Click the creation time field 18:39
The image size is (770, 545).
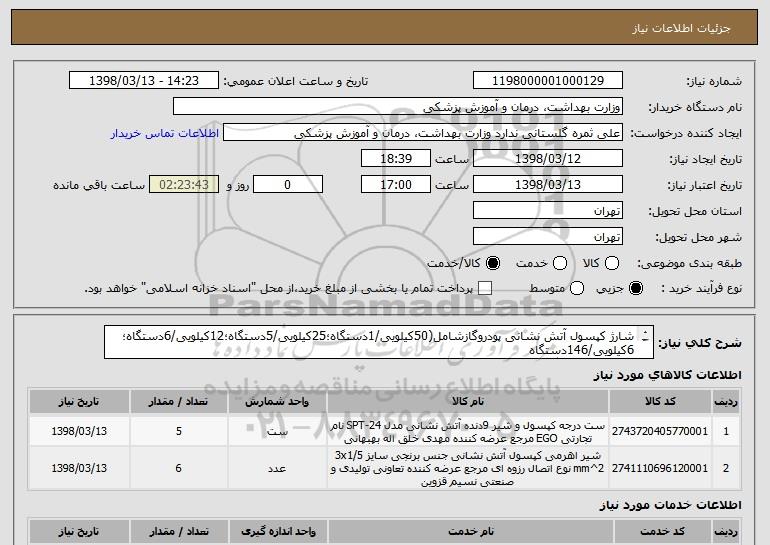[396, 159]
